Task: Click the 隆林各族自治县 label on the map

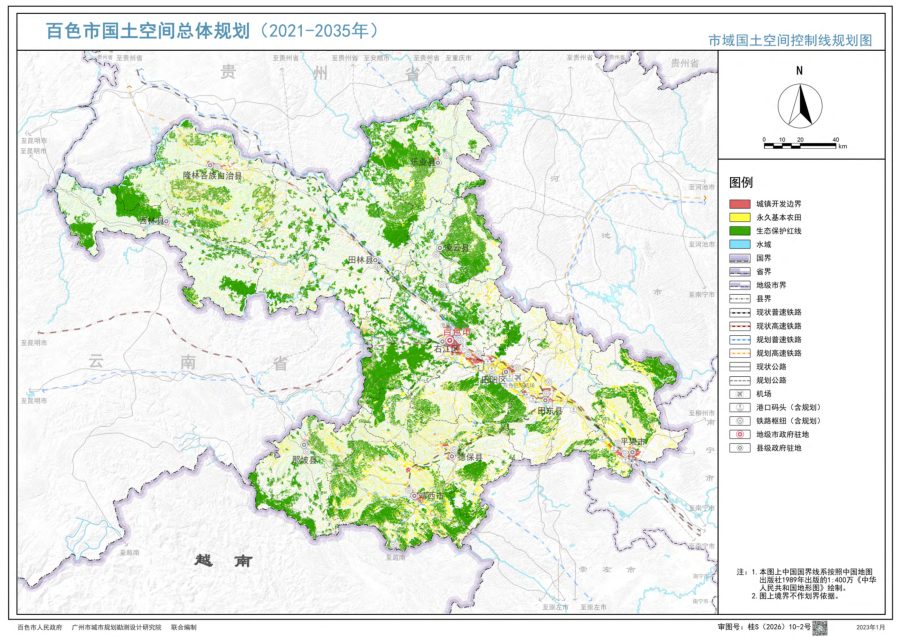Action: 212,176
